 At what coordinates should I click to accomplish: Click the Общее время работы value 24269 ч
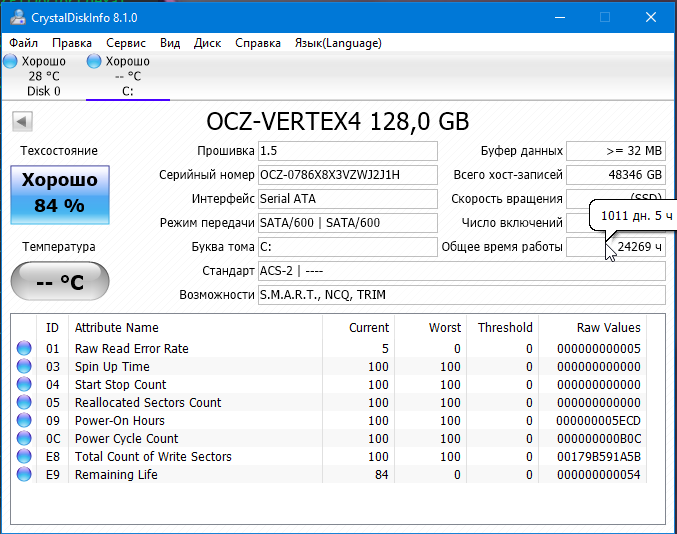pyautogui.click(x=616, y=247)
